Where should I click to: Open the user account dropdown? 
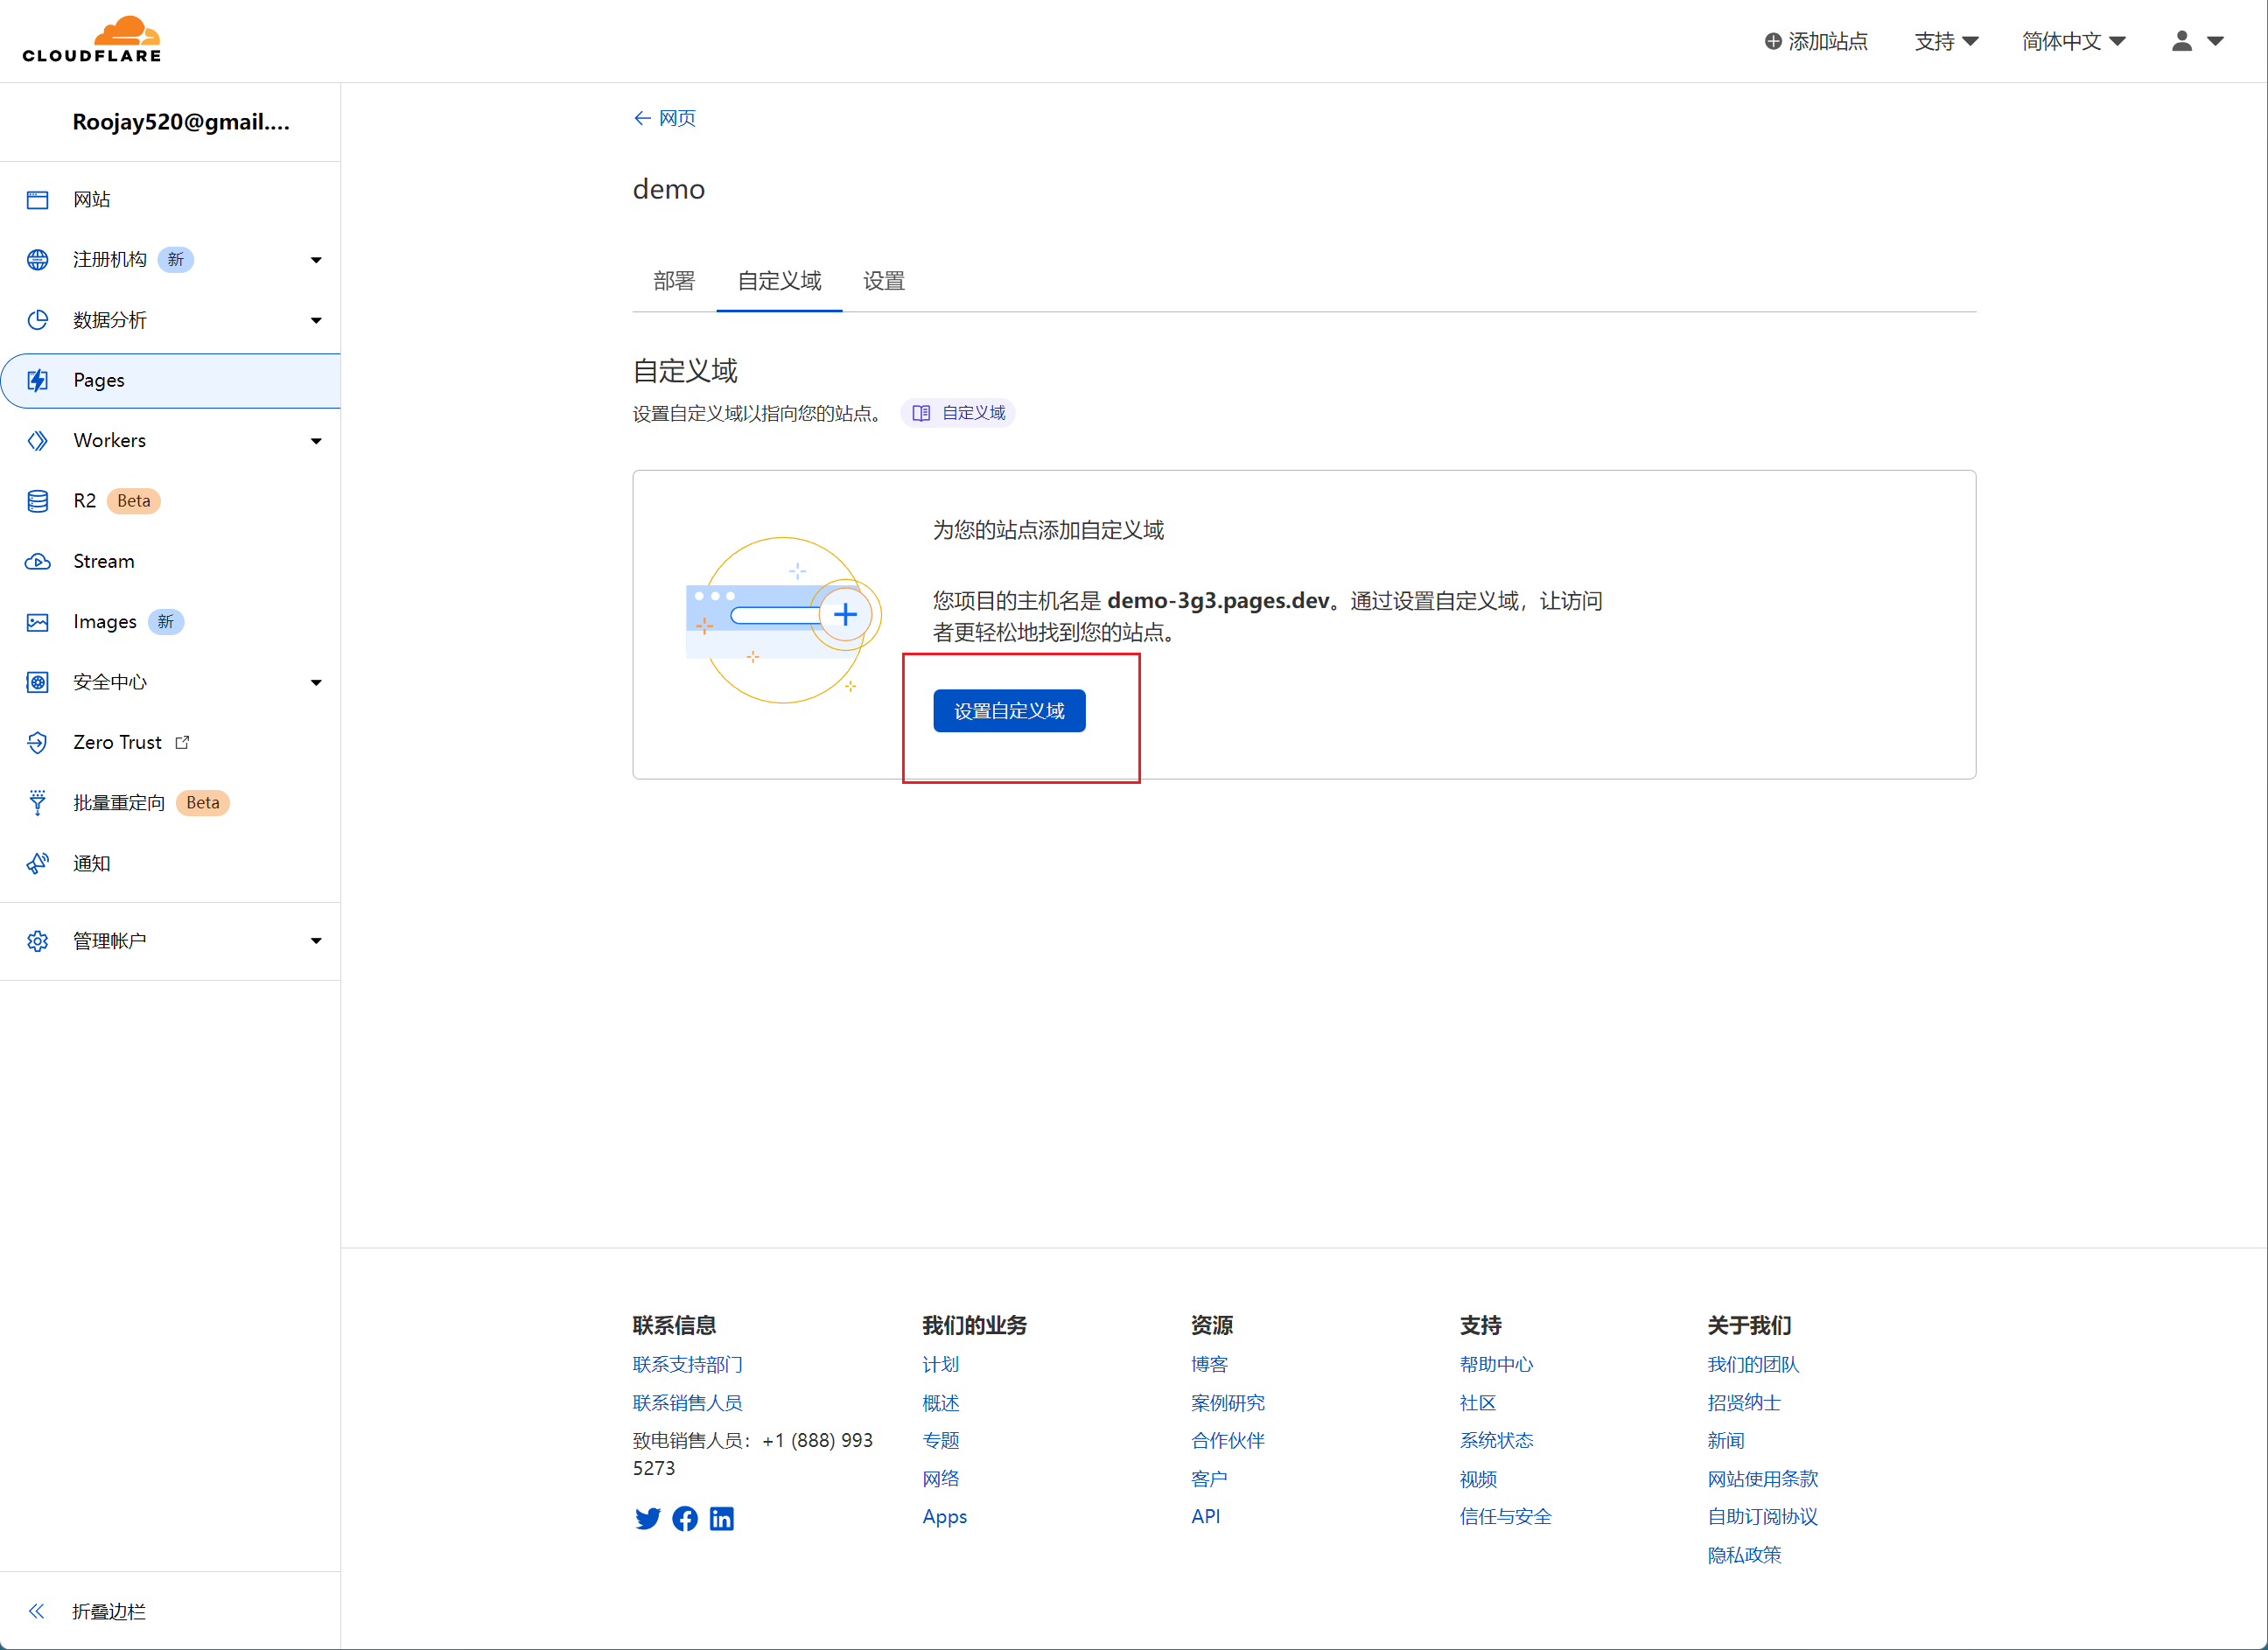(2197, 41)
